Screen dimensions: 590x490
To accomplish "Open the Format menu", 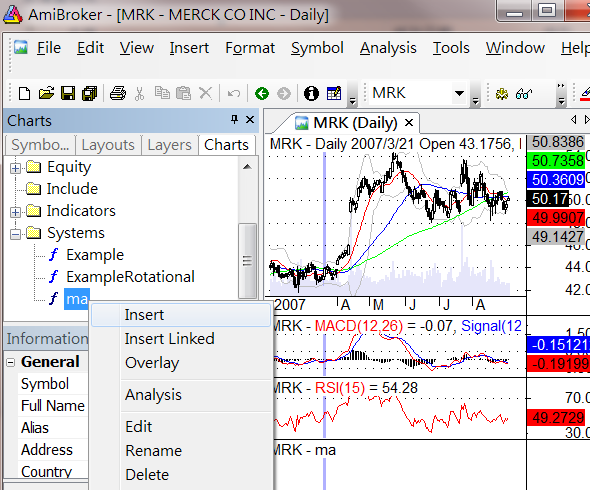I will point(250,48).
